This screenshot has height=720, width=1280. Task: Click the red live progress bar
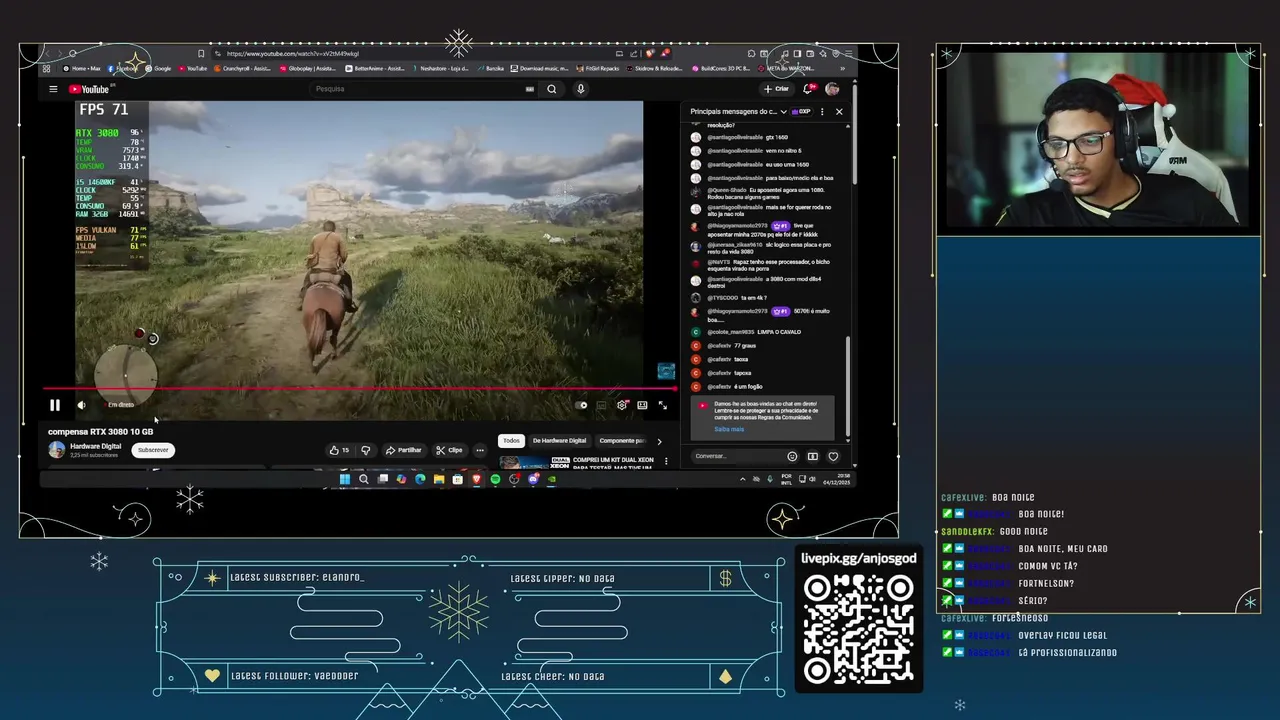pyautogui.click(x=360, y=389)
